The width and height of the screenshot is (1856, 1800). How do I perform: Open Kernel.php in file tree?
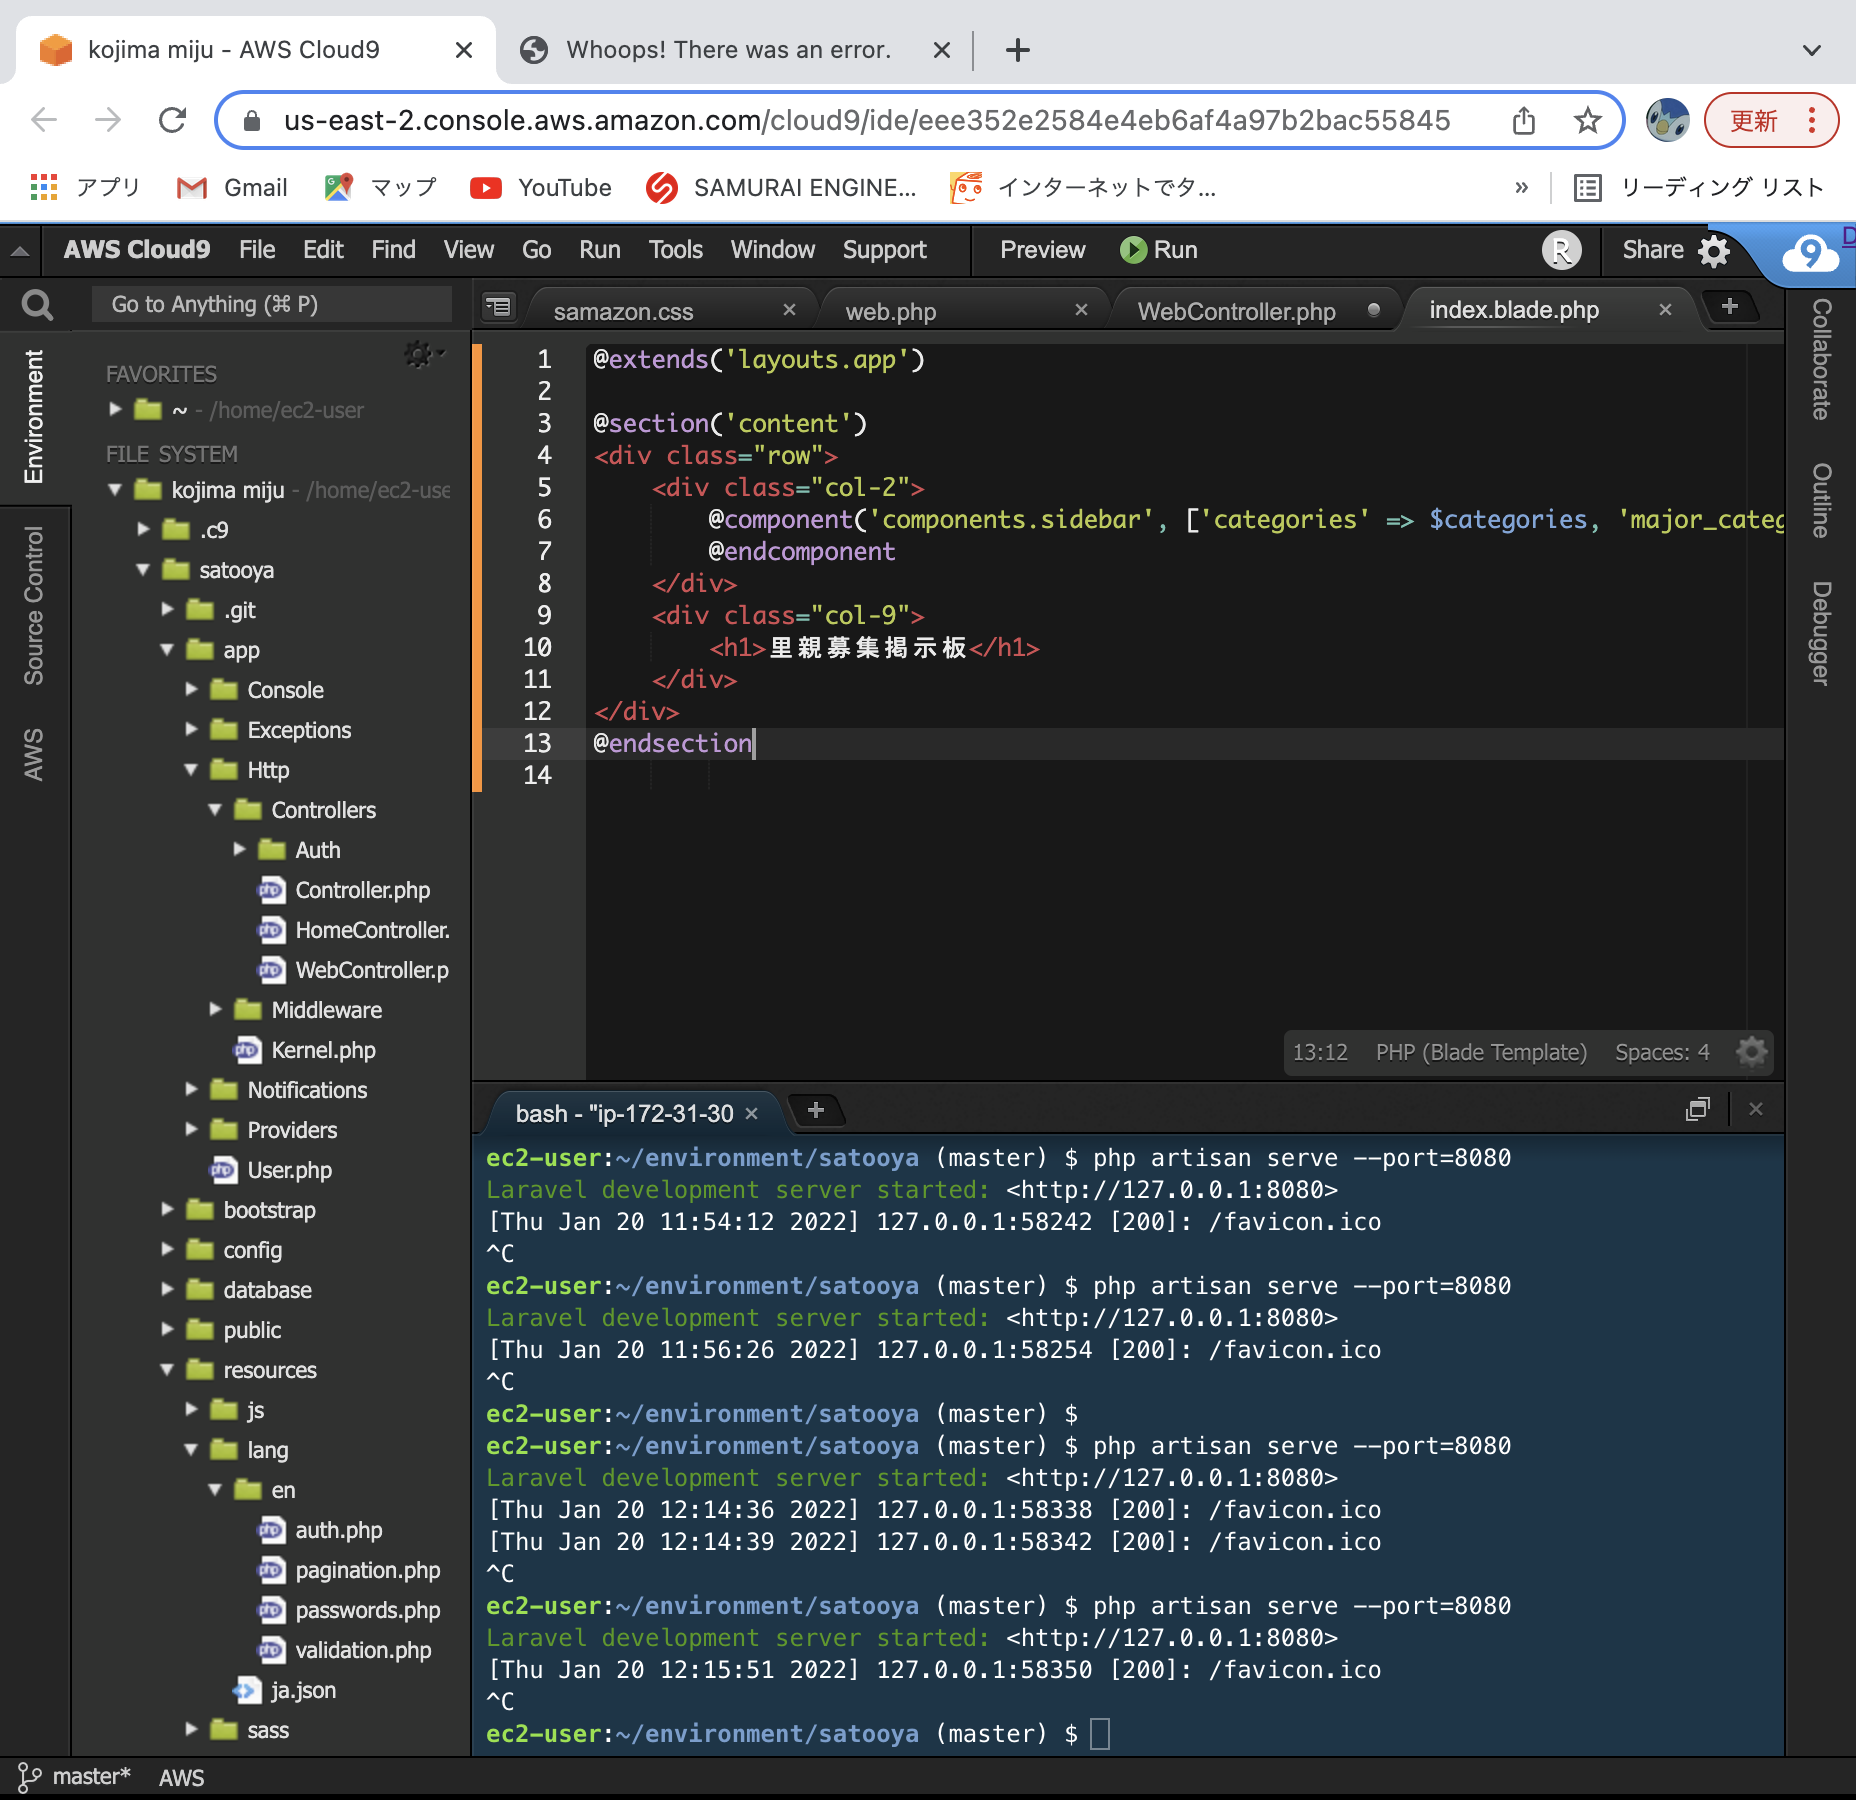[x=305, y=1050]
